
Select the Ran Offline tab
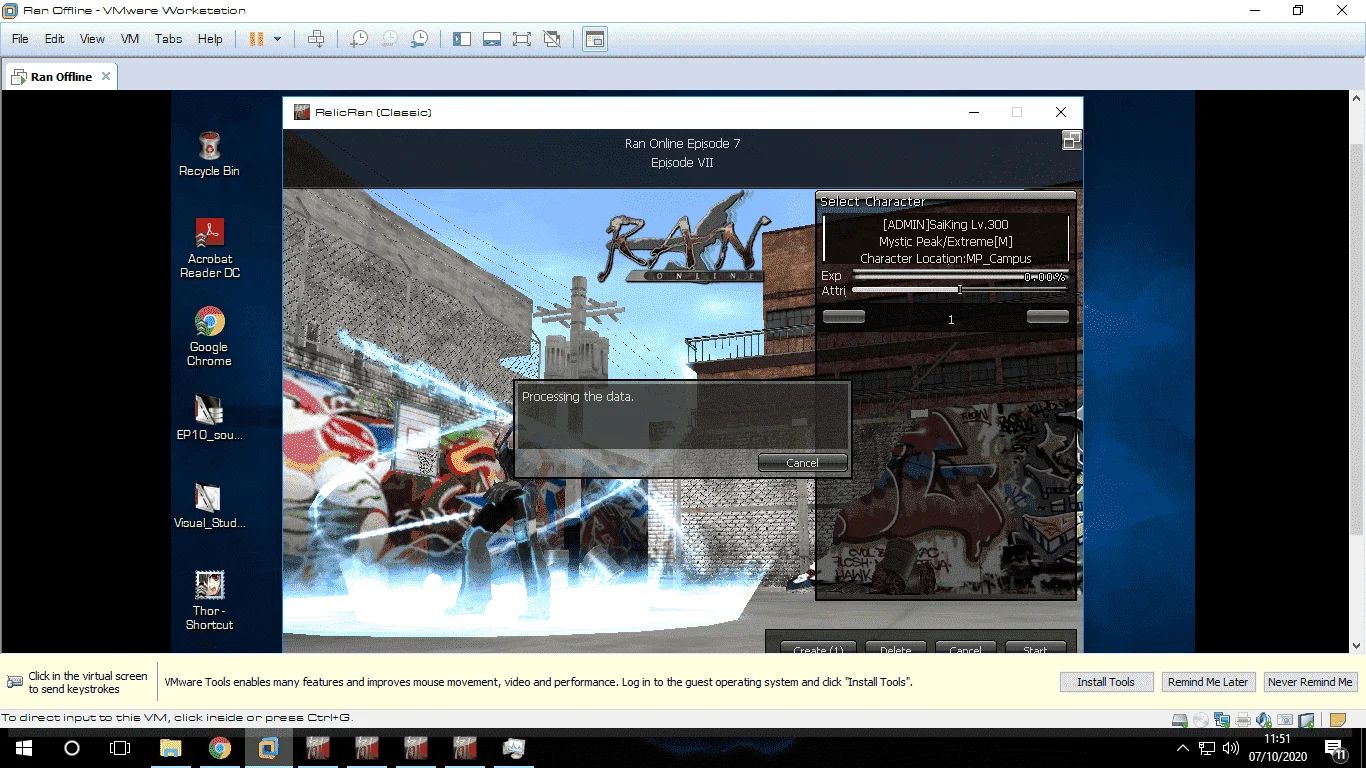(x=61, y=76)
